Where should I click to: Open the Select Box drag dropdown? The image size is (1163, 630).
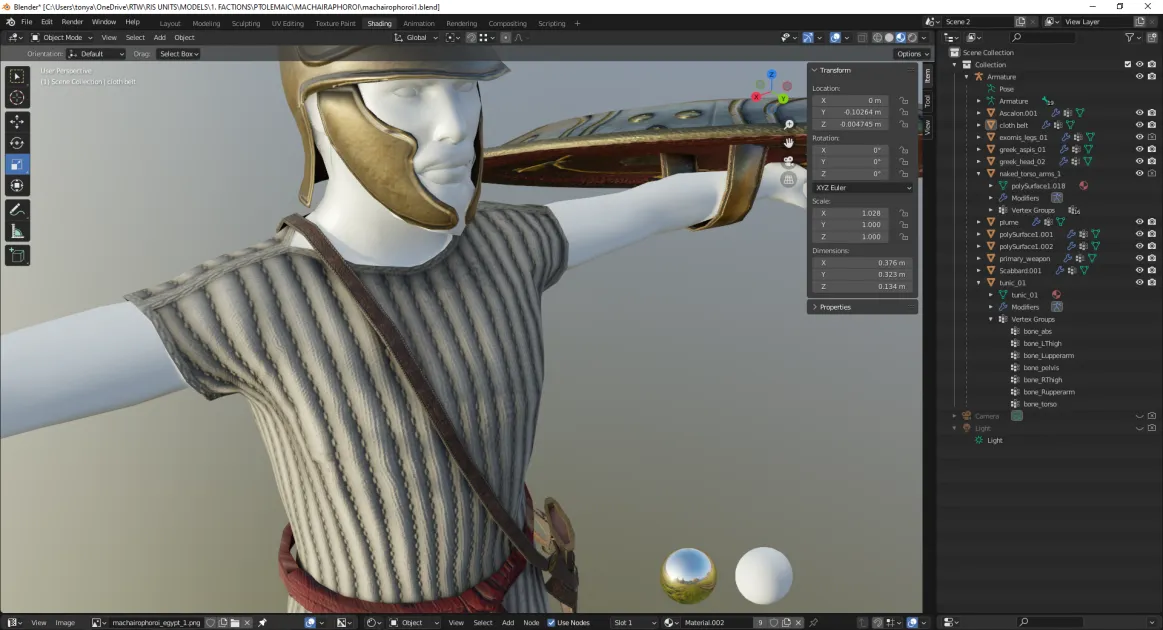coord(179,53)
